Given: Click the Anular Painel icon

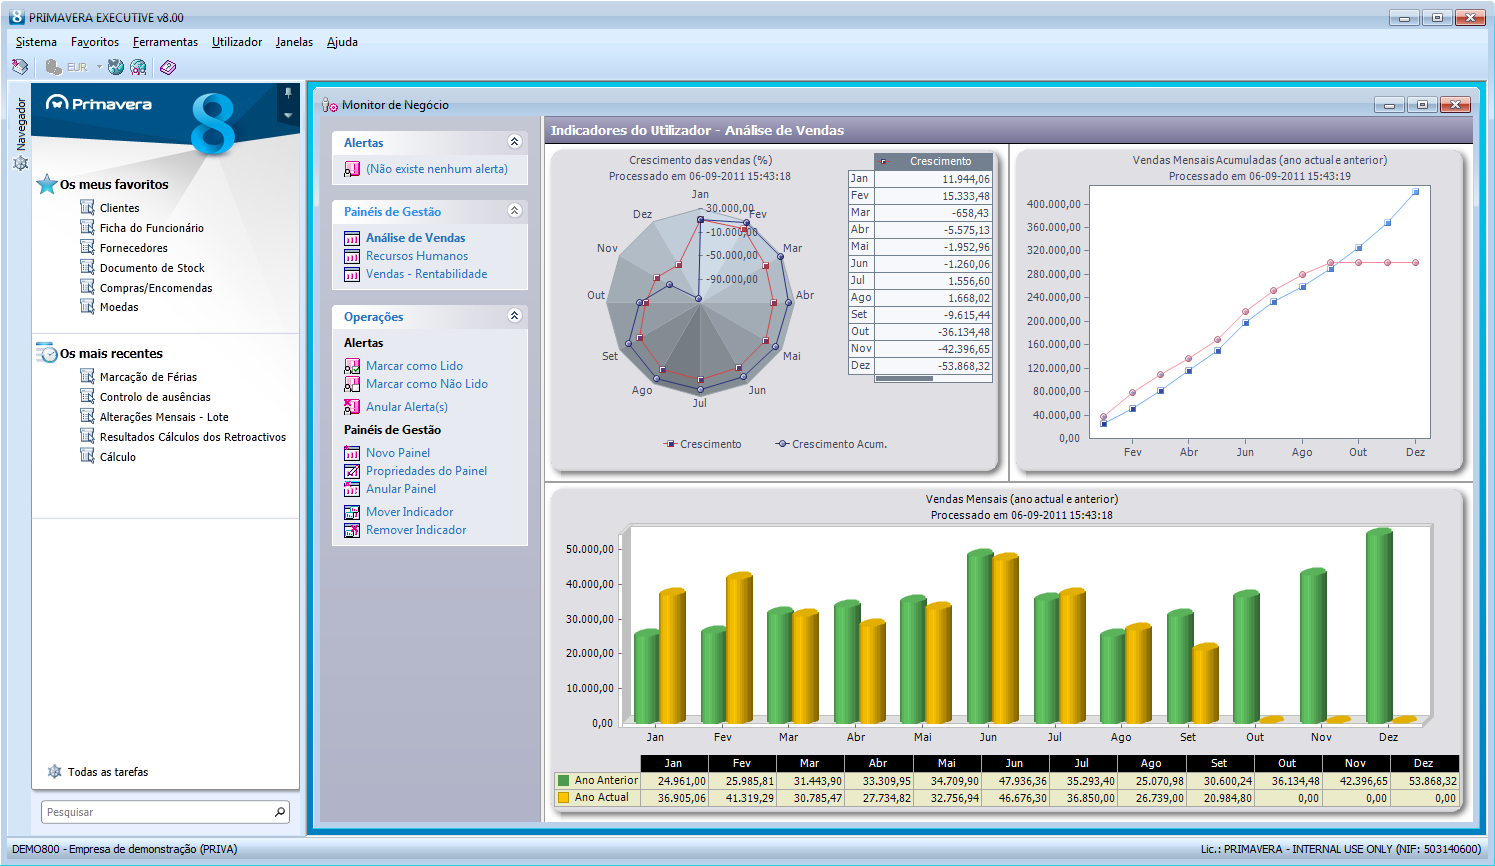Looking at the screenshot, I should [x=352, y=489].
